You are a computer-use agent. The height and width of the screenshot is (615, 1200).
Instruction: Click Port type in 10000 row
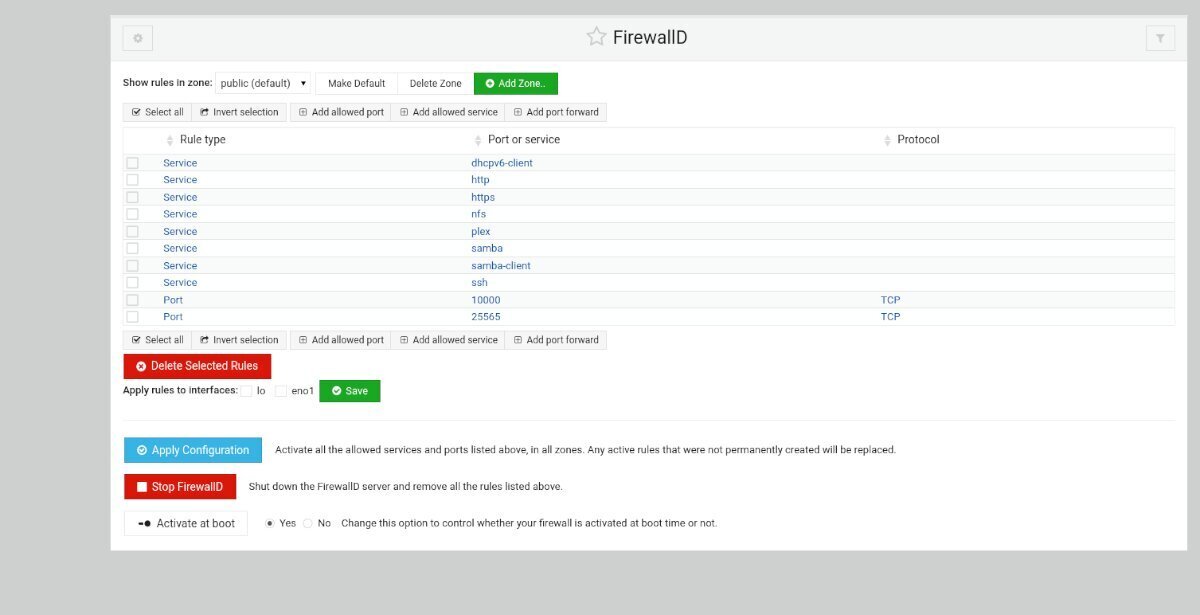pos(173,300)
